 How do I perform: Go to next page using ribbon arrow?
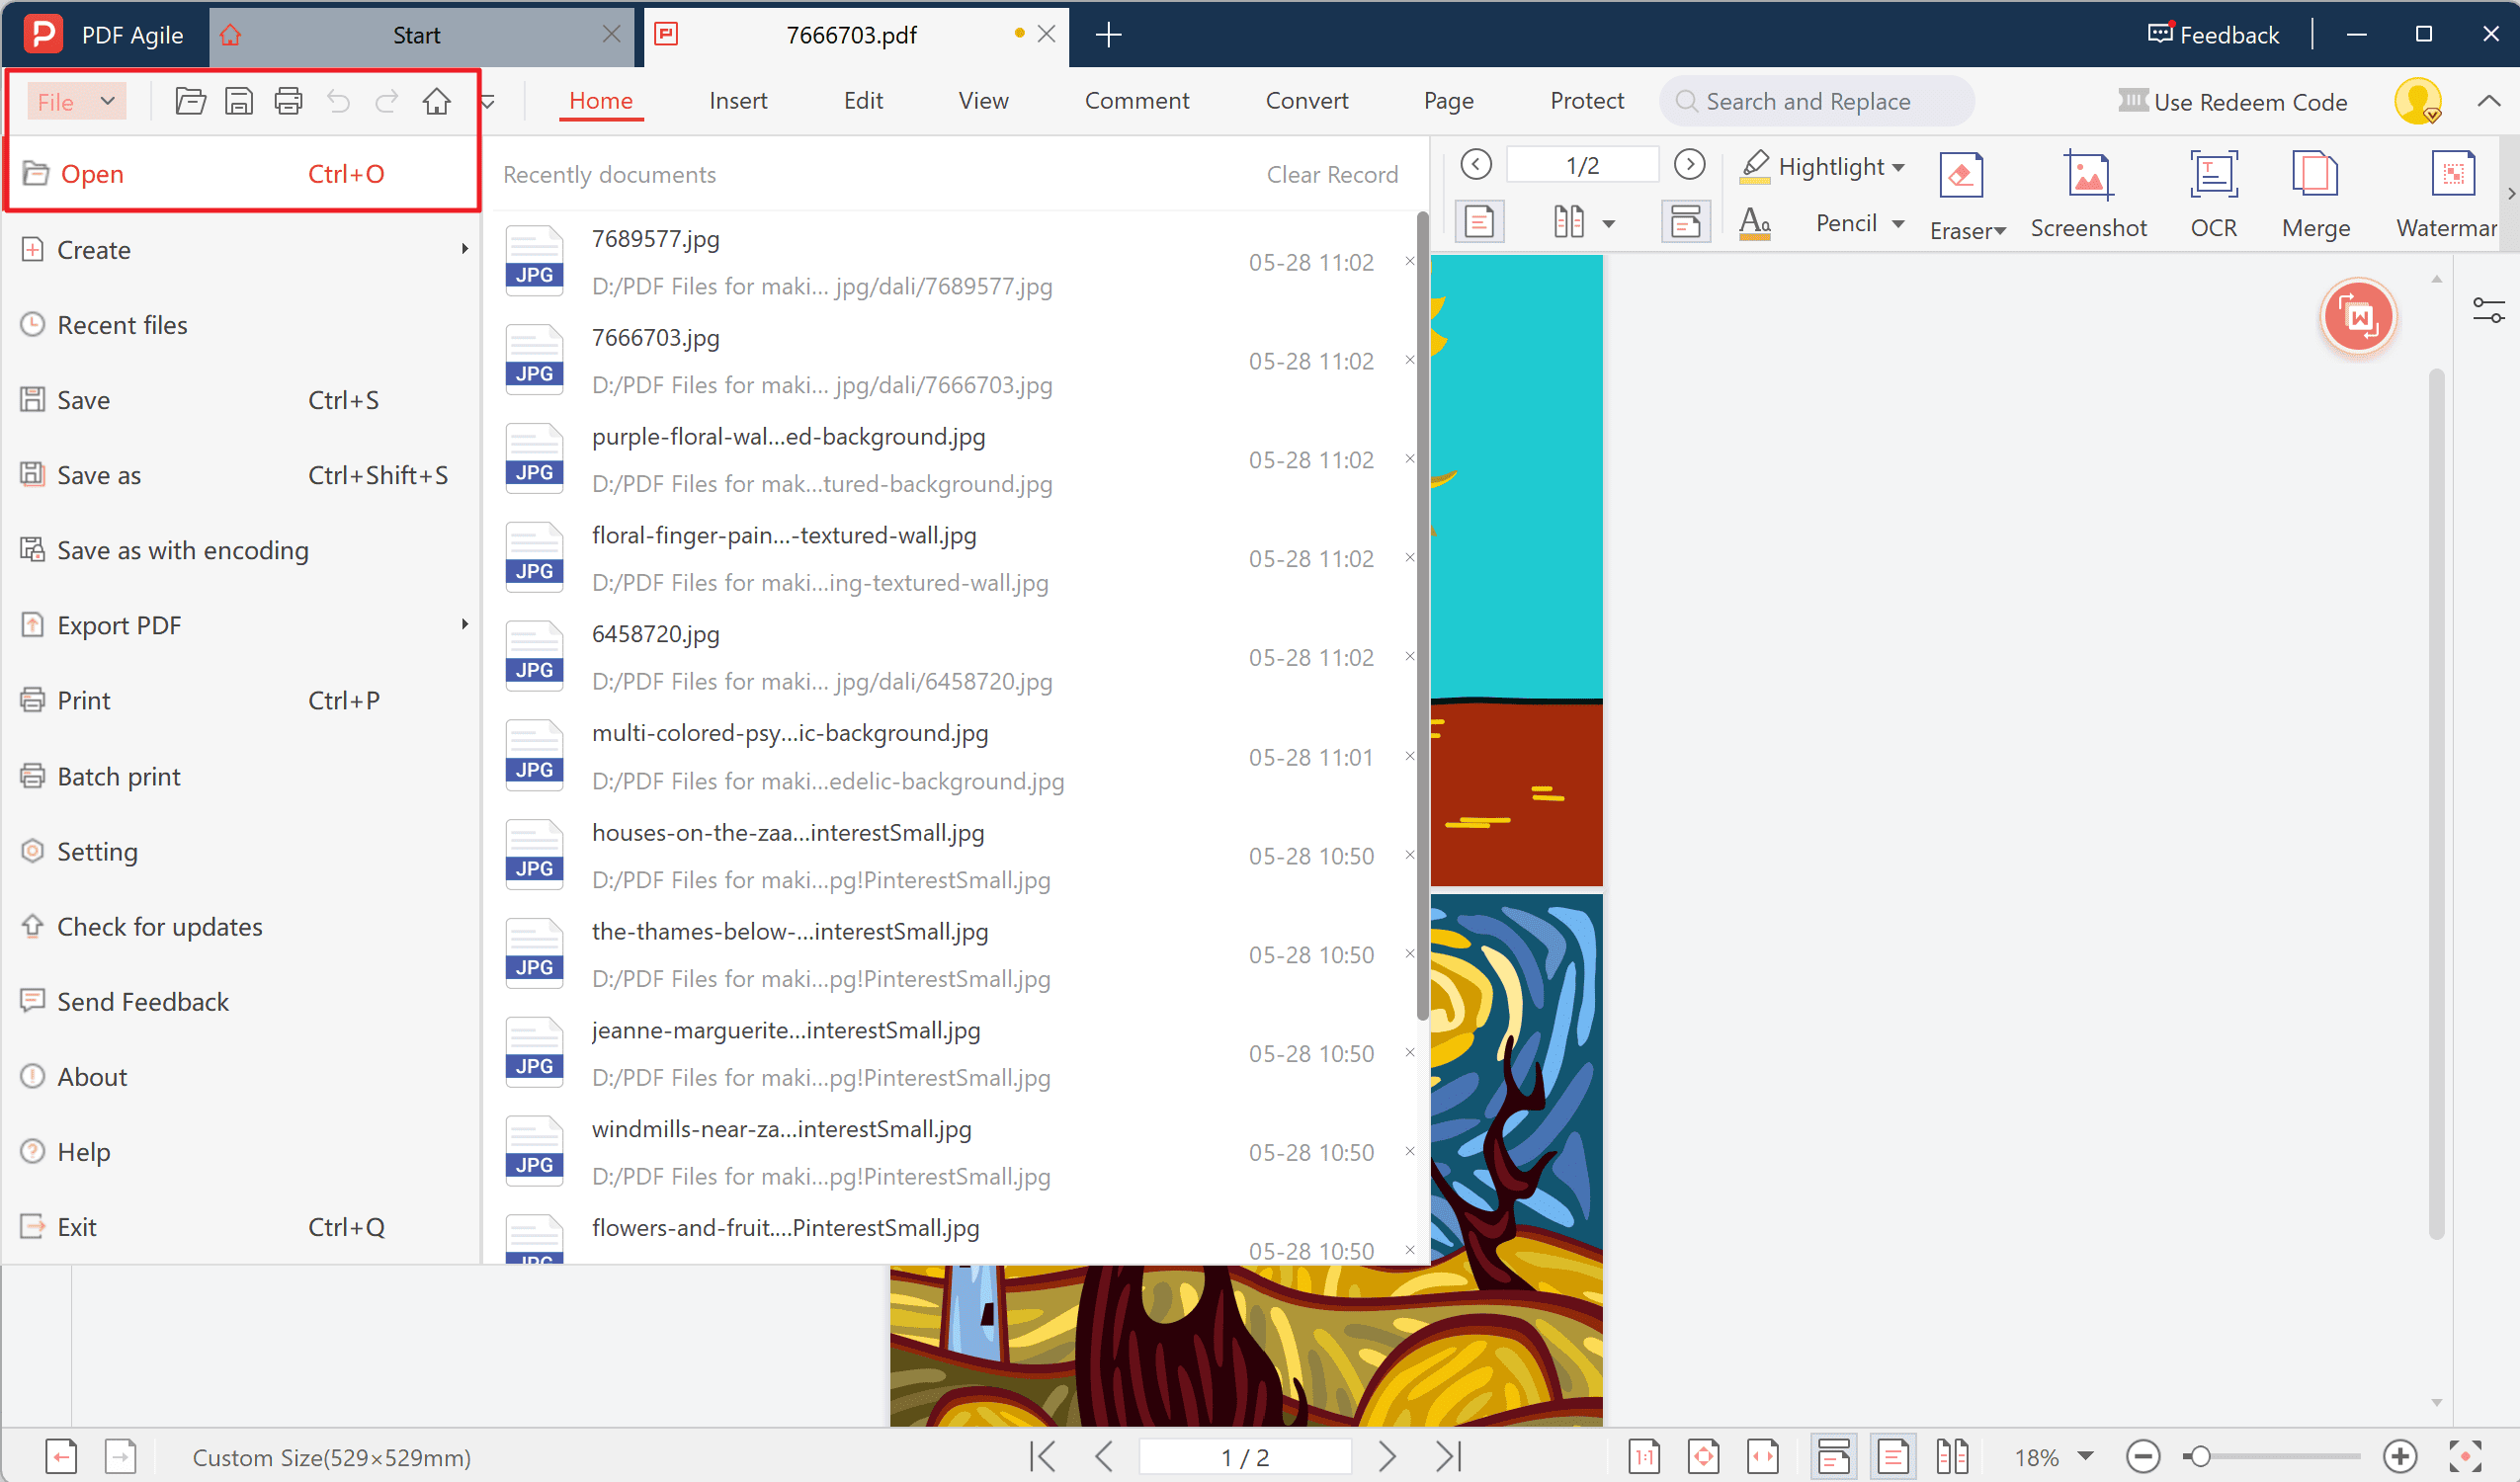1689,164
